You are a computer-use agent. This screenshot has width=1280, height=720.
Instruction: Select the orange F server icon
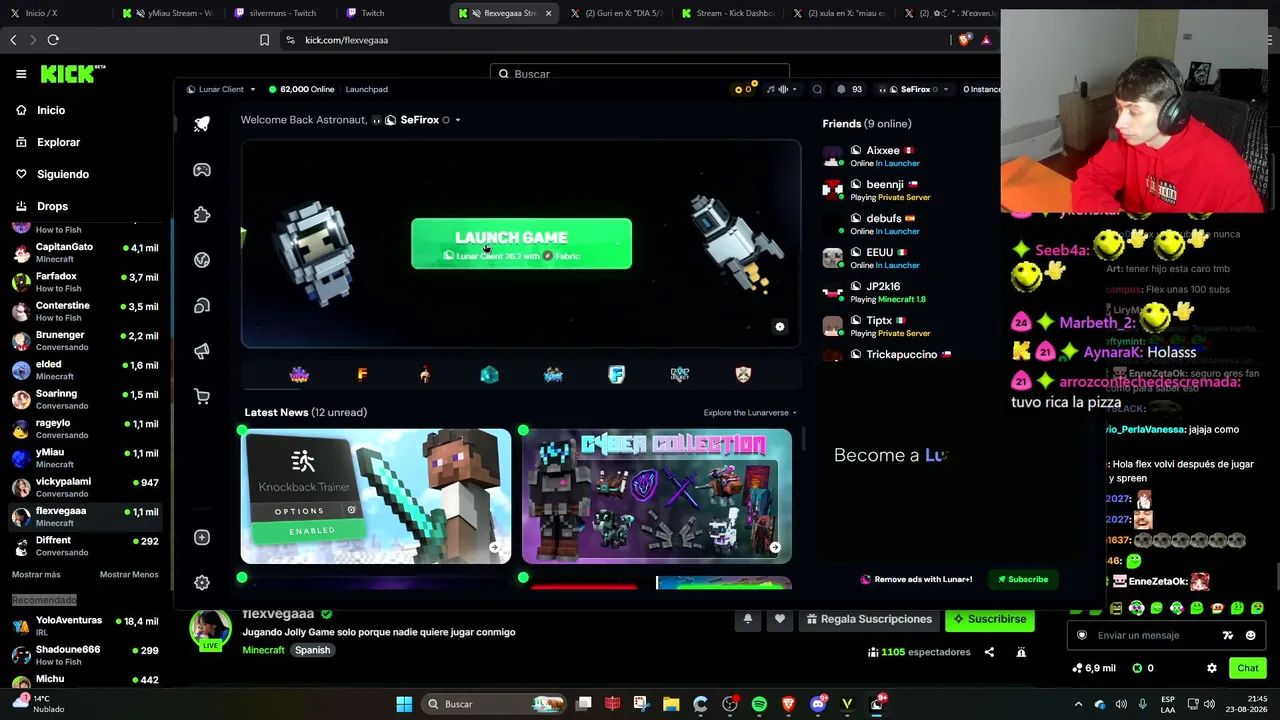(362, 374)
